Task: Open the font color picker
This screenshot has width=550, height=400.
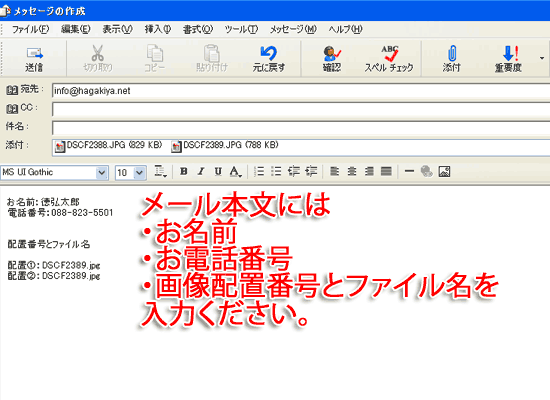Action: tap(235, 172)
